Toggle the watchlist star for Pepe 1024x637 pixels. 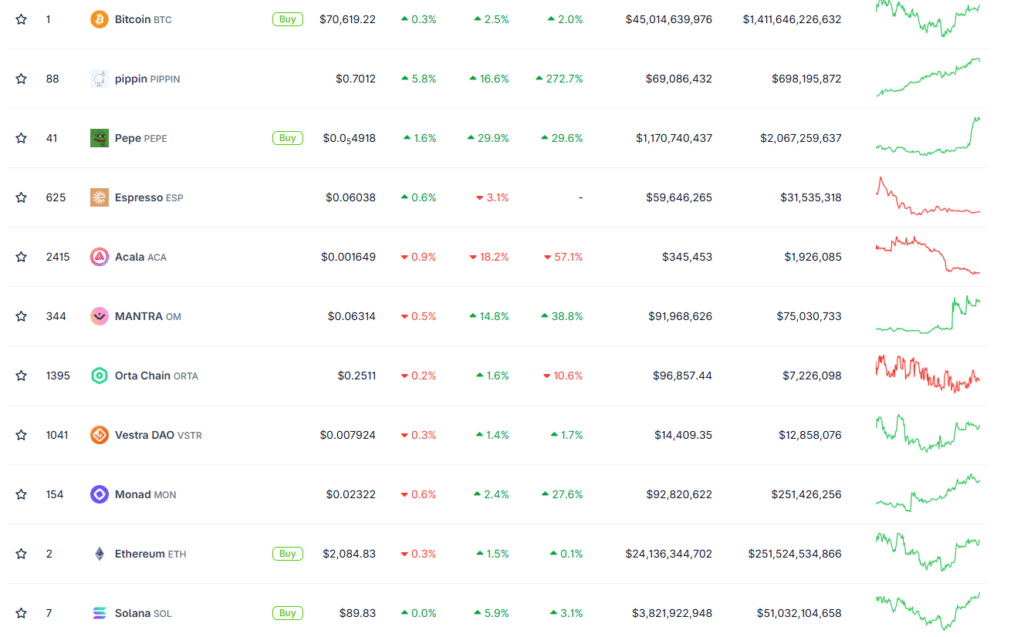(21, 138)
